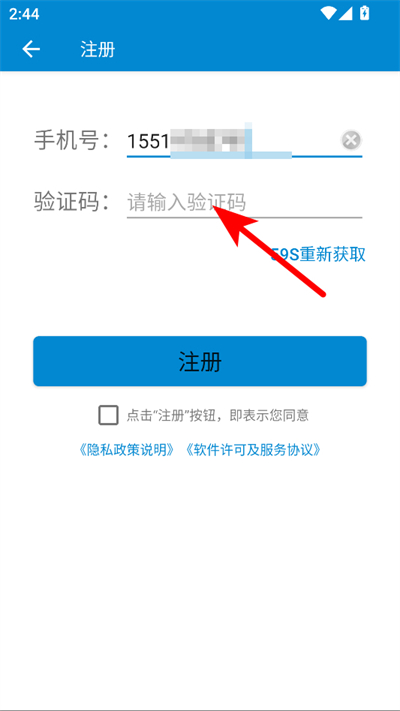The image size is (400, 711).
Task: Tap the cellular signal icon
Action: (x=346, y=14)
